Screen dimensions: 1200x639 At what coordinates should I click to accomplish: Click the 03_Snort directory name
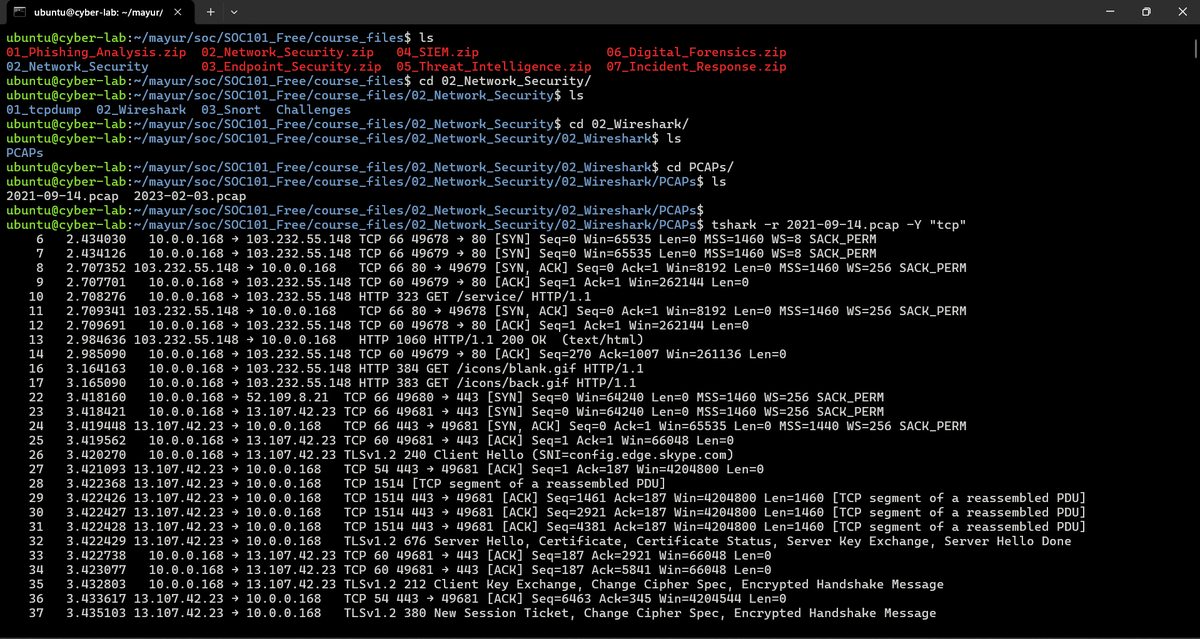[231, 109]
